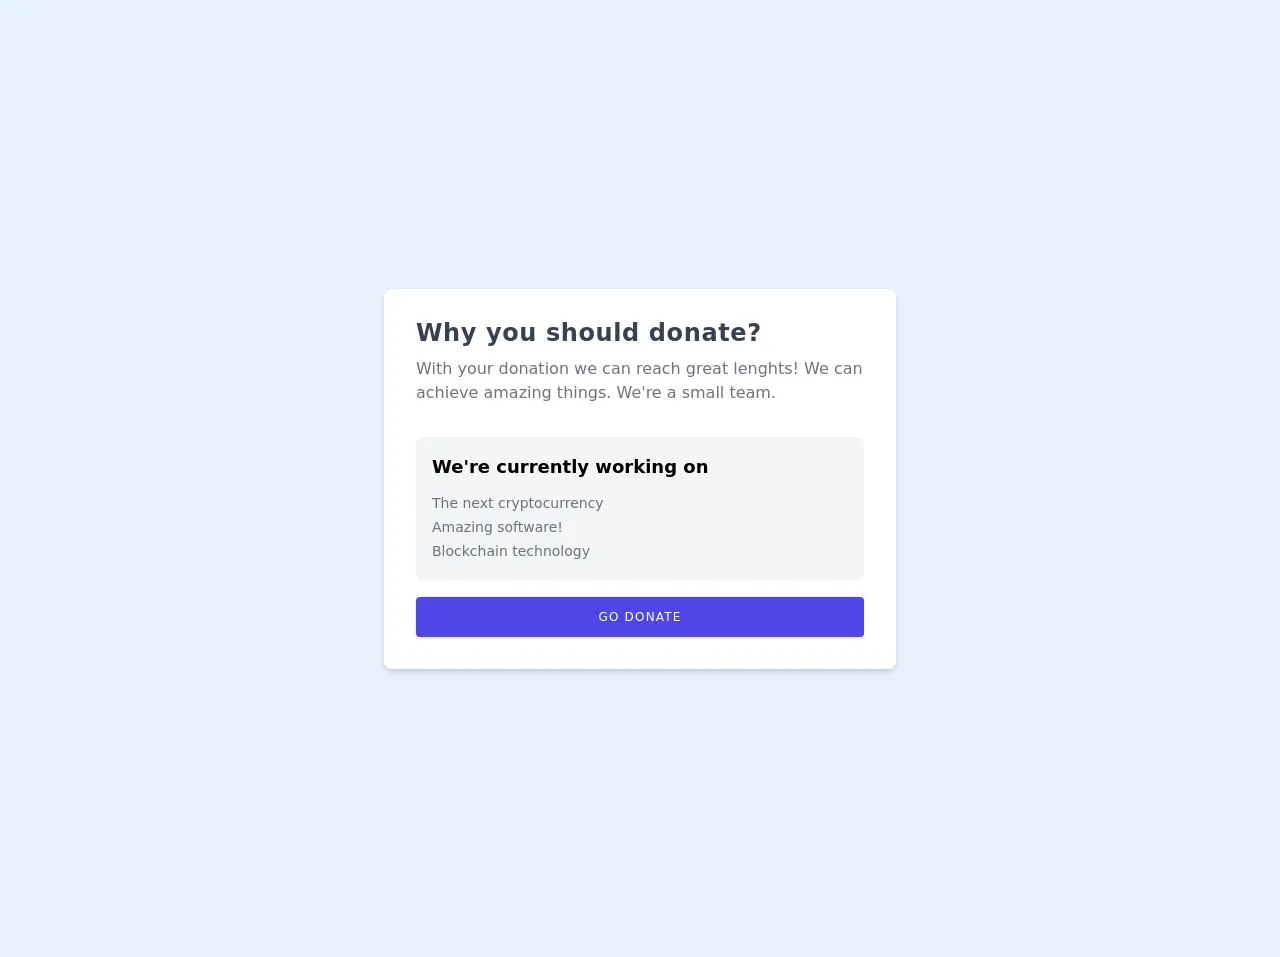Click the "We're currently working on" subheading
Image resolution: width=1280 pixels, height=957 pixels.
click(x=570, y=467)
